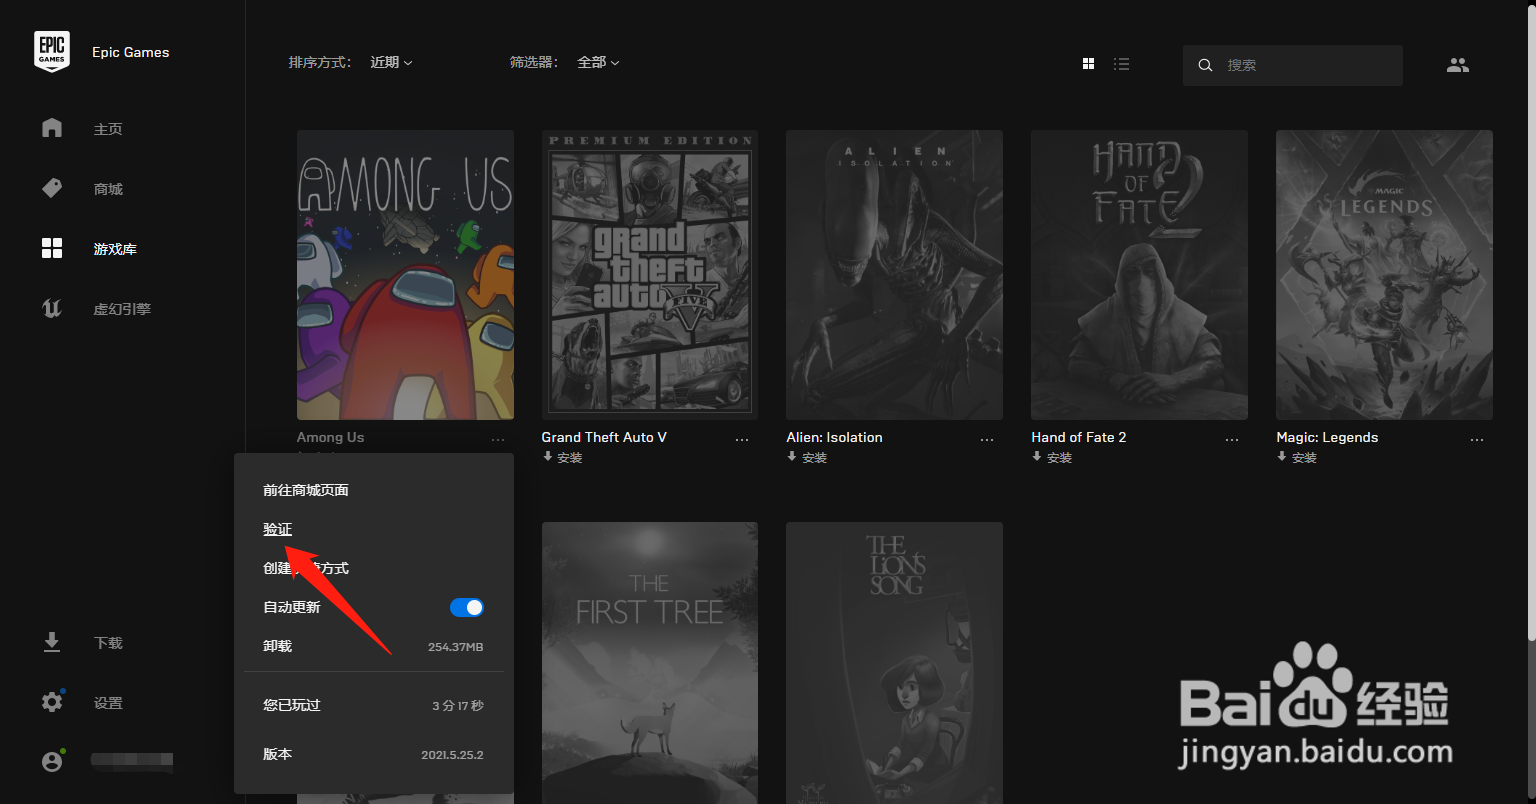Click 版本 version entry in menu
1536x804 pixels.
373,754
